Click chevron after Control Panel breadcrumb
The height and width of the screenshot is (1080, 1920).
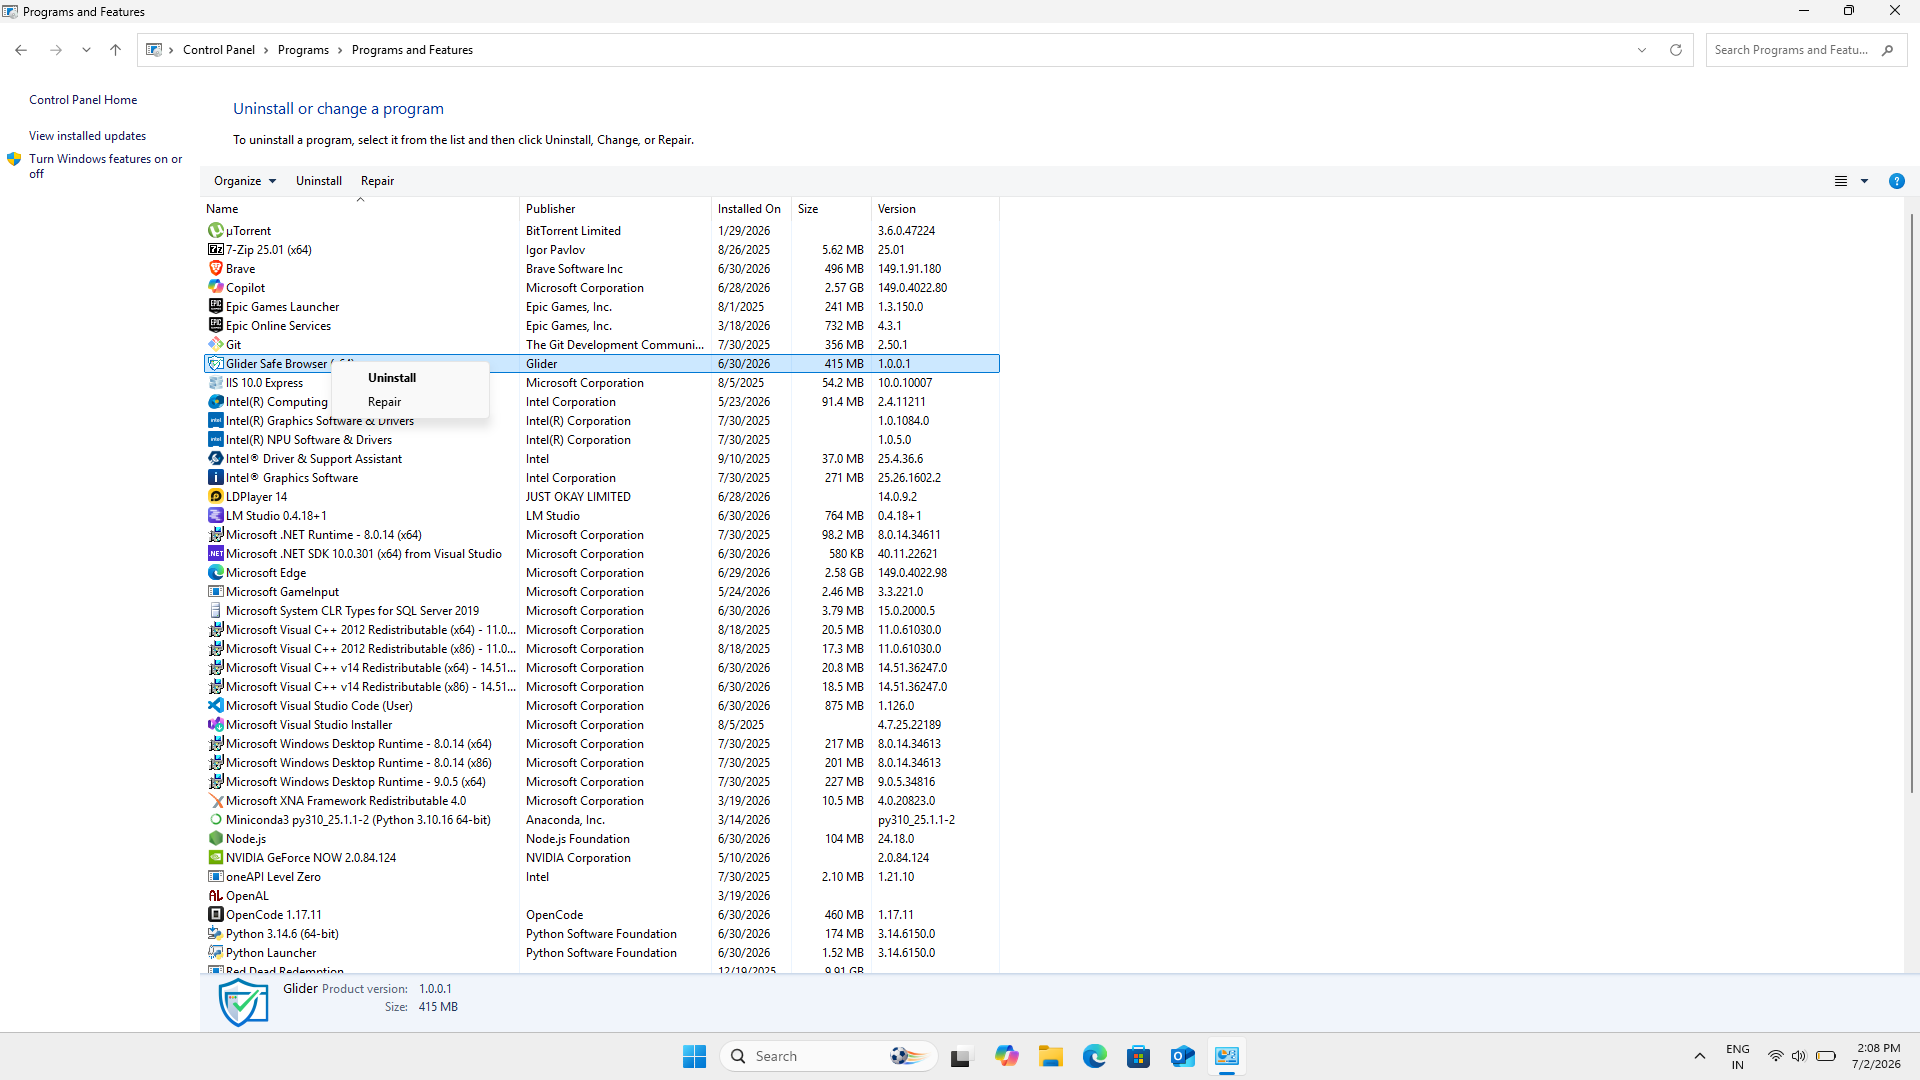266,50
